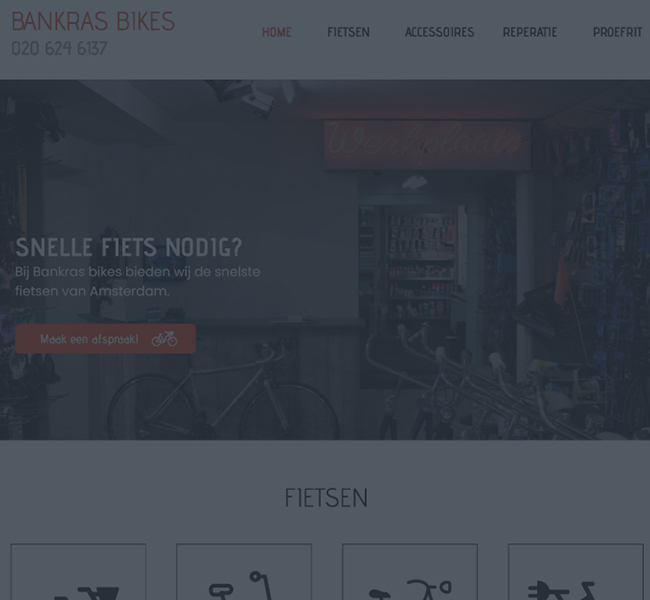The image size is (650, 600).
Task: Open the REPERATIE page
Action: click(530, 32)
